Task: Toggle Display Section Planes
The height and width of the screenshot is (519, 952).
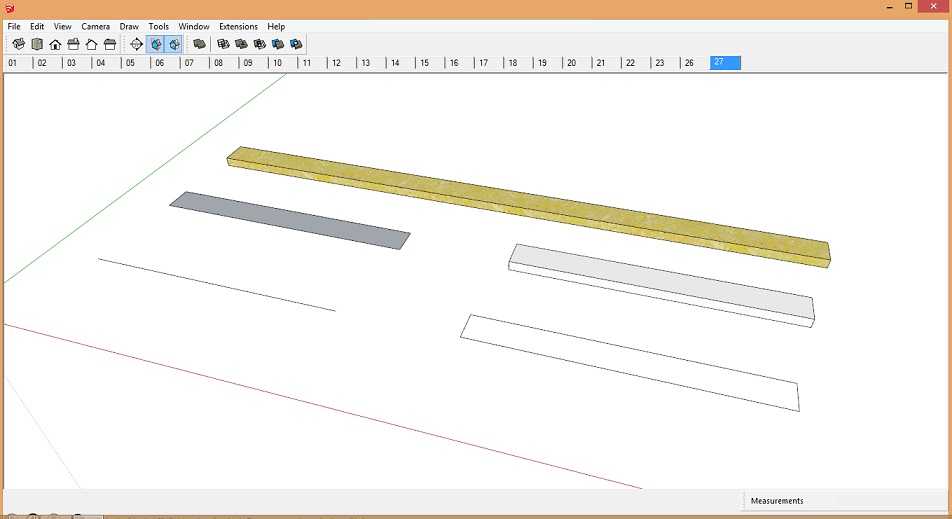Action: [155, 44]
